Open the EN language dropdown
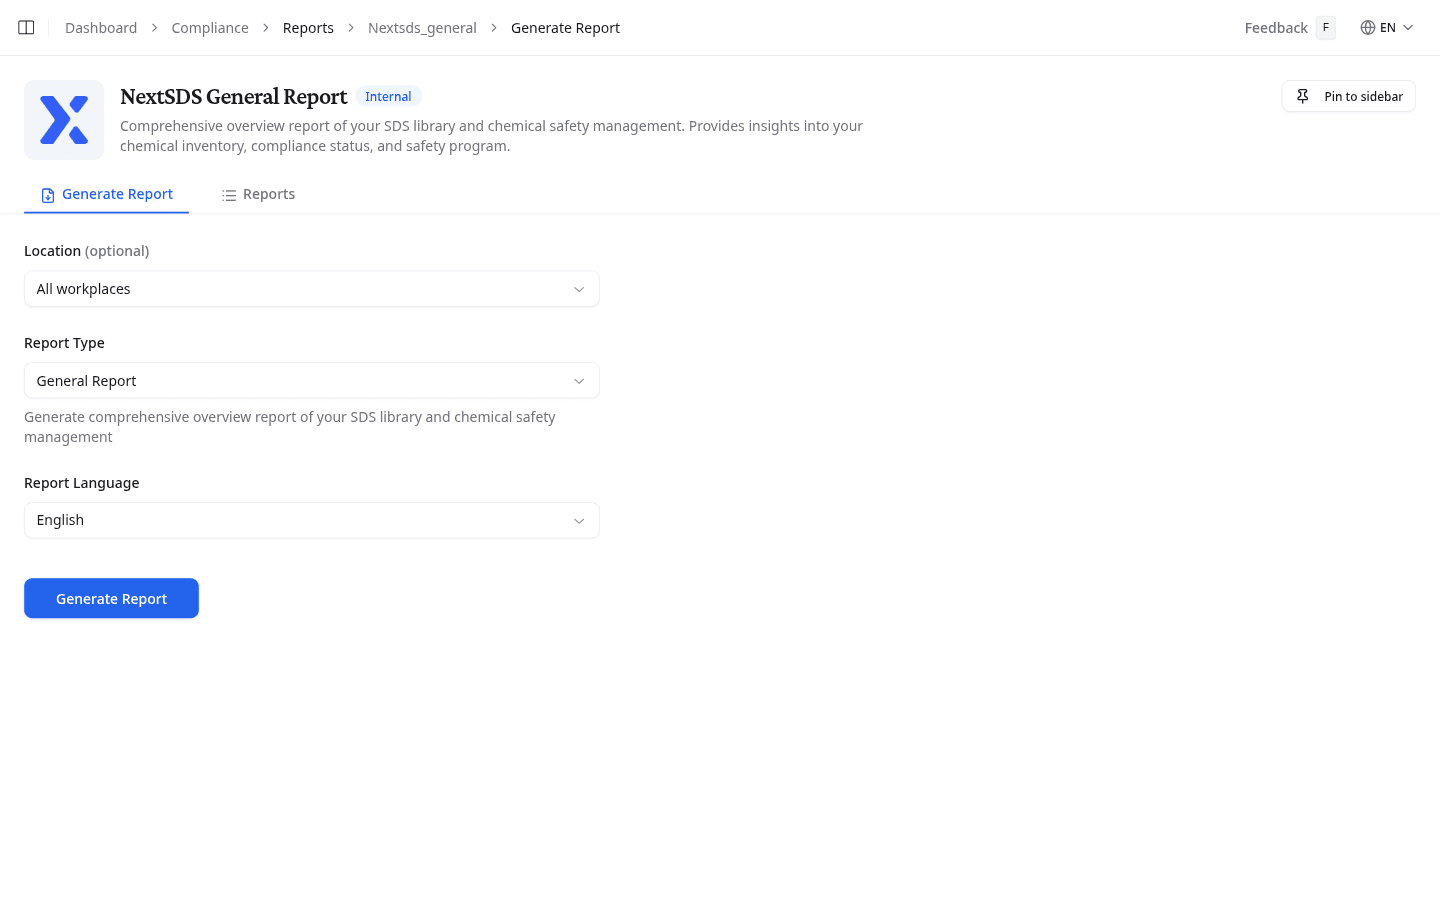 [1387, 28]
